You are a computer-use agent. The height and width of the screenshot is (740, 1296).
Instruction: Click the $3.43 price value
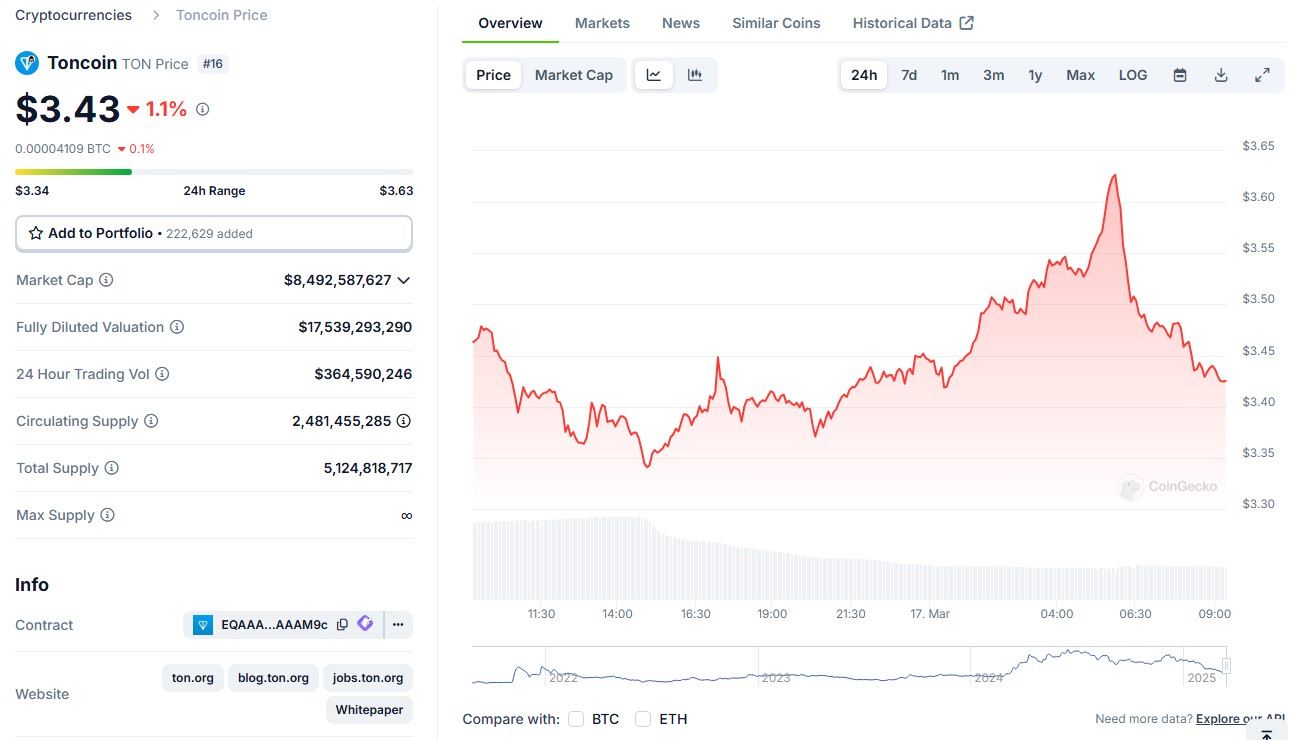pyautogui.click(x=68, y=109)
